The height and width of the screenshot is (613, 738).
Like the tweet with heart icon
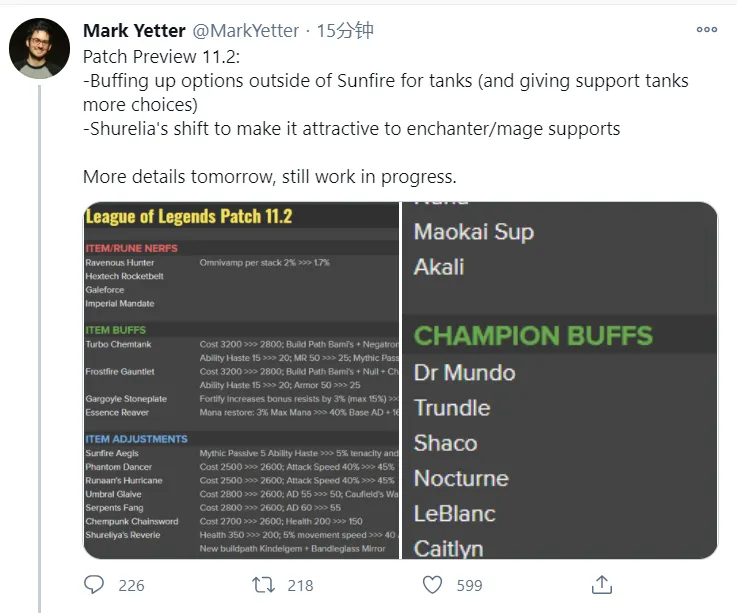click(x=432, y=585)
